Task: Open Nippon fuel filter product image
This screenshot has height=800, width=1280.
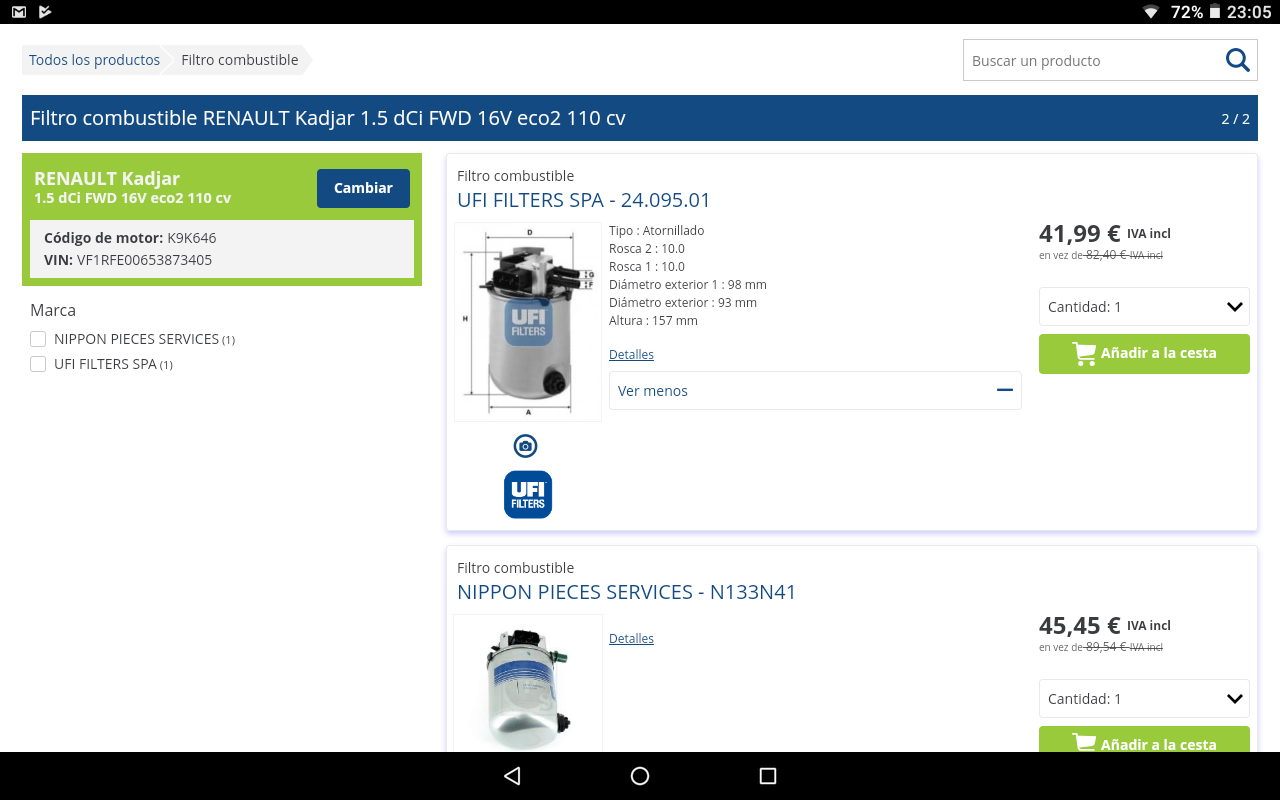Action: tap(528, 684)
